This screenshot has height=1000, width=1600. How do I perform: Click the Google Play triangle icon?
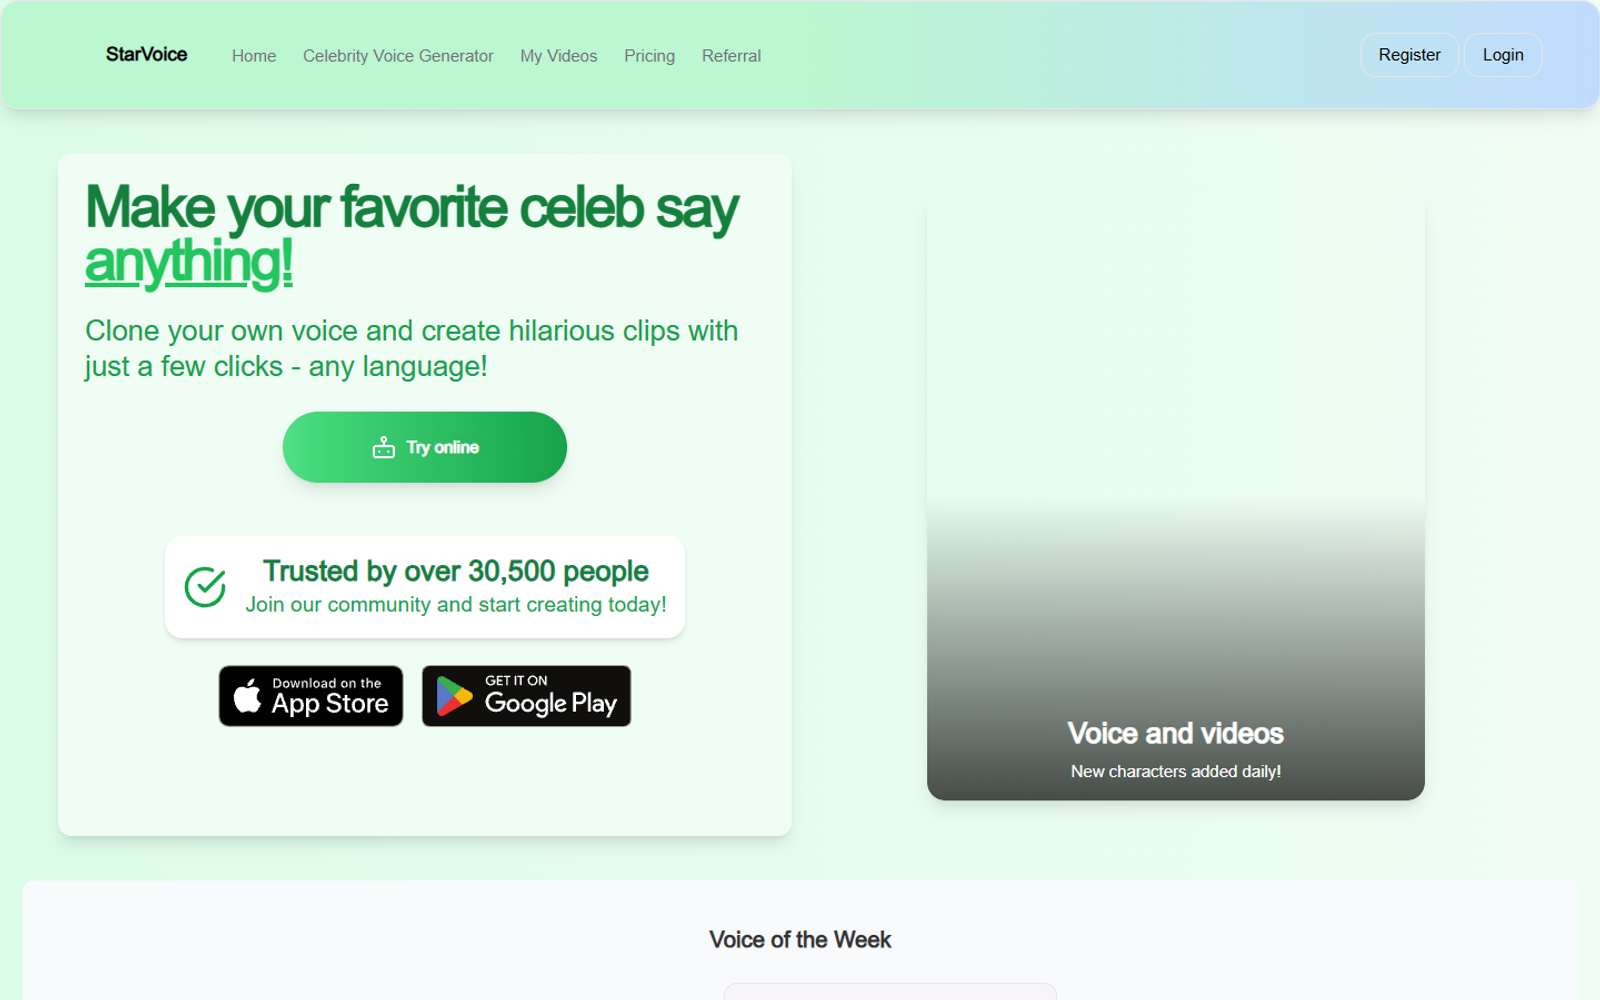[x=454, y=697]
